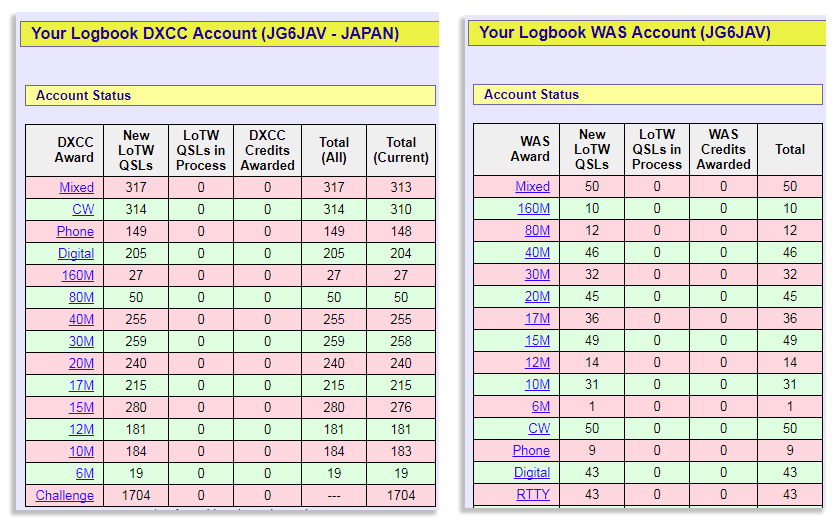
Task: Click the Mixed link in WAS table
Action: click(x=532, y=186)
